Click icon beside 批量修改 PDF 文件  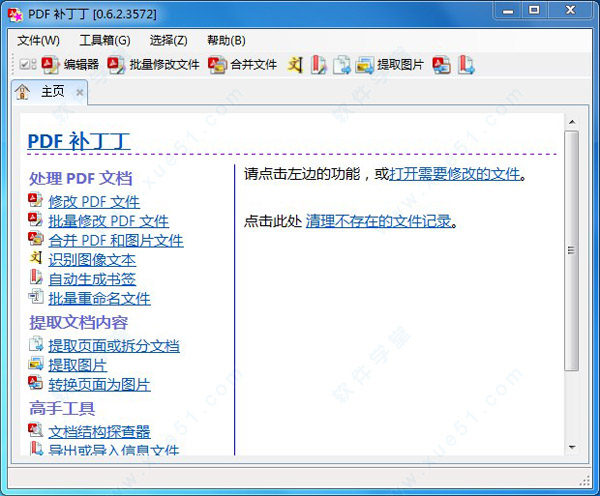coord(36,219)
